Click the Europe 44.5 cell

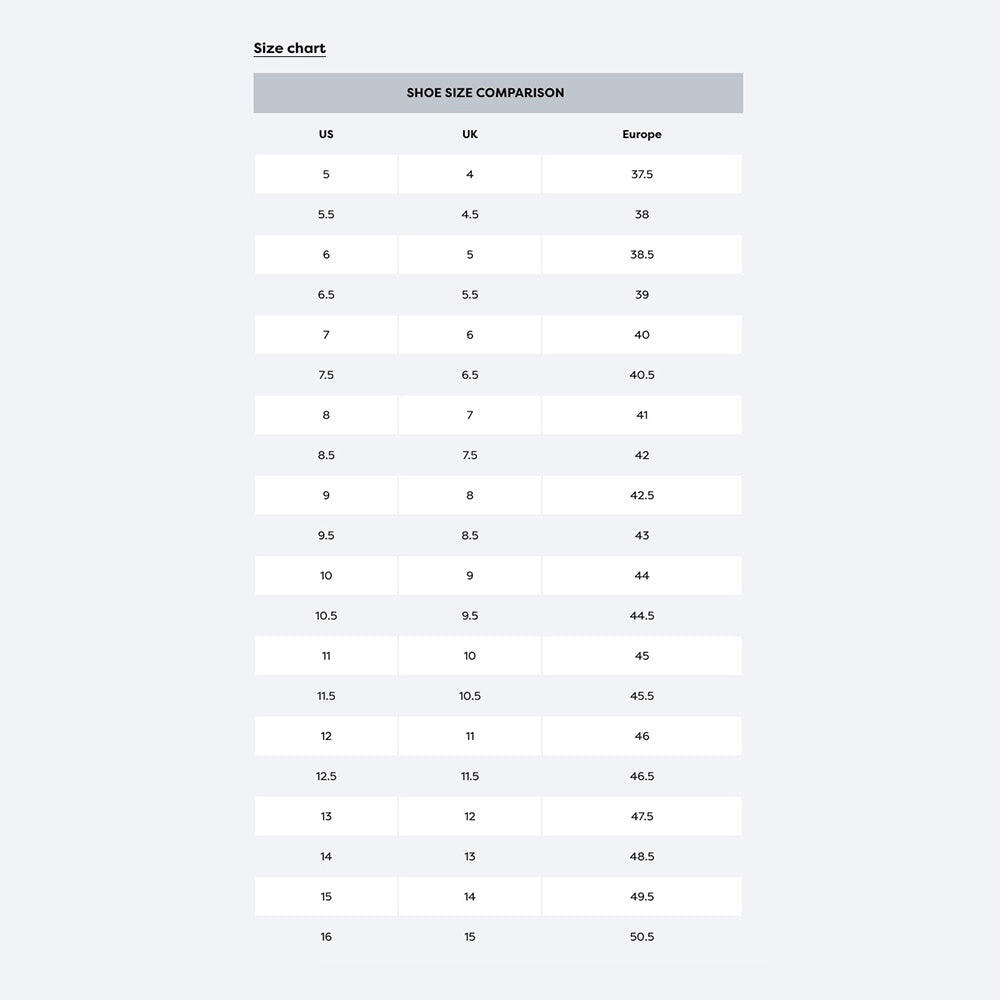click(x=642, y=616)
